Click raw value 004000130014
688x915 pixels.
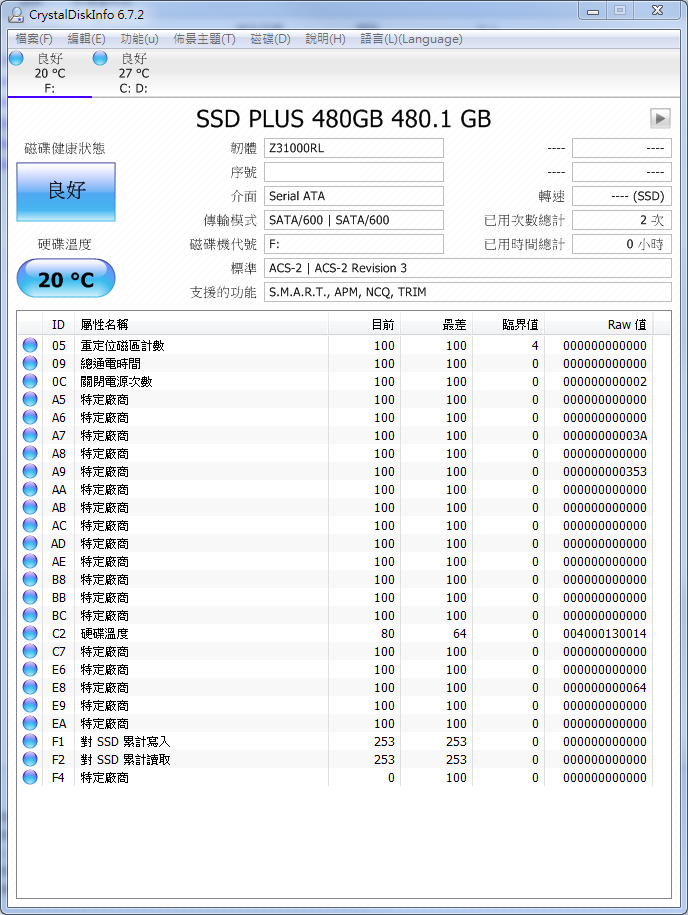coord(605,634)
